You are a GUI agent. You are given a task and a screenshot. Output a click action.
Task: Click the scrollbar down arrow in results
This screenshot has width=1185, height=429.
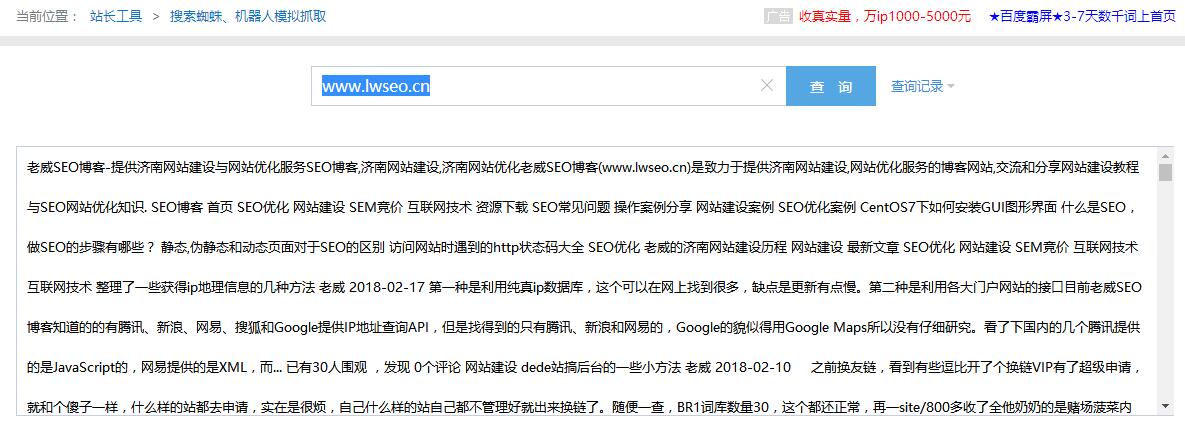pyautogui.click(x=1165, y=406)
